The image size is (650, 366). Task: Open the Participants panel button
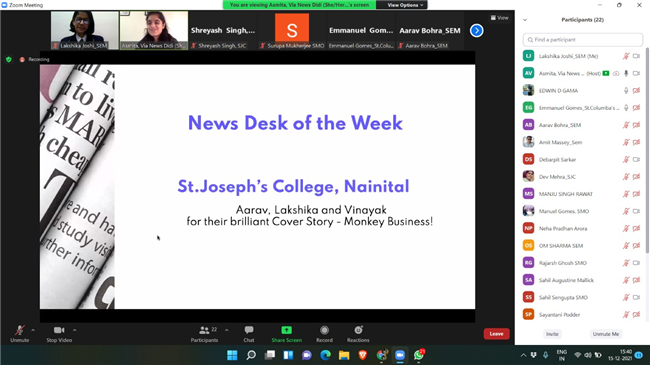tap(204, 333)
